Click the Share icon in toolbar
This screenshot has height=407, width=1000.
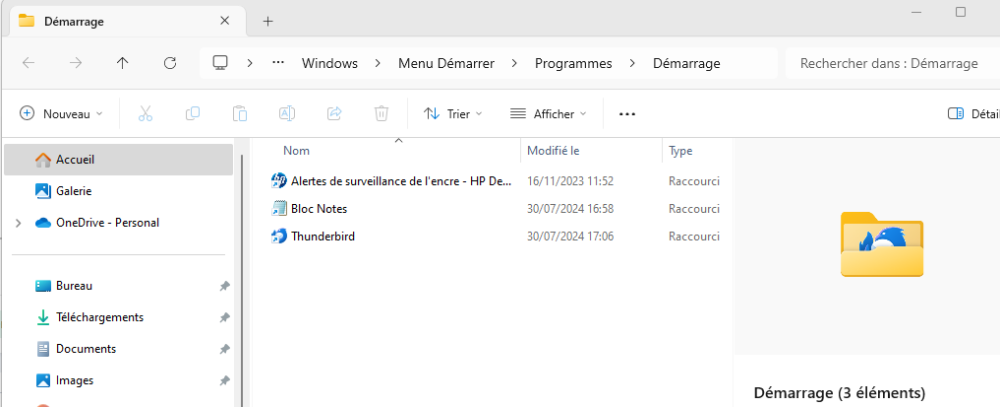coord(335,114)
